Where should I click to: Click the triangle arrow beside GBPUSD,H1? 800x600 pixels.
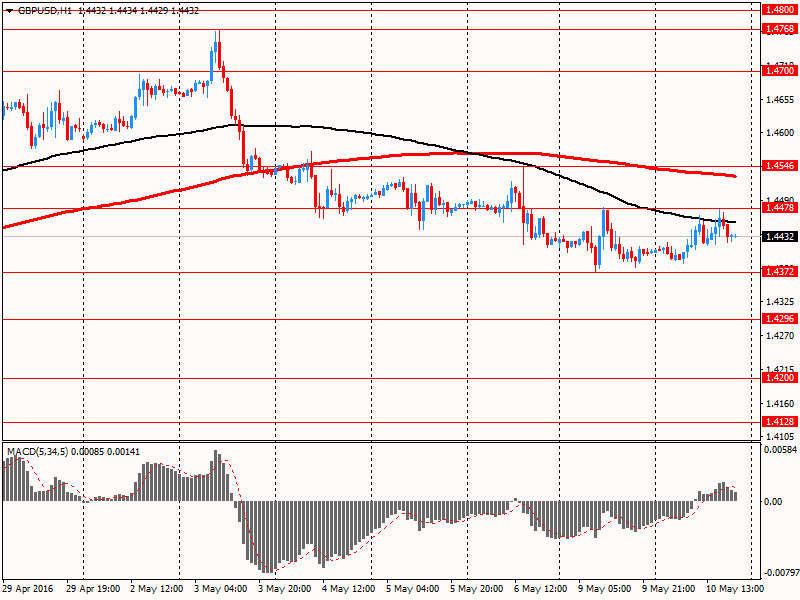9,11
